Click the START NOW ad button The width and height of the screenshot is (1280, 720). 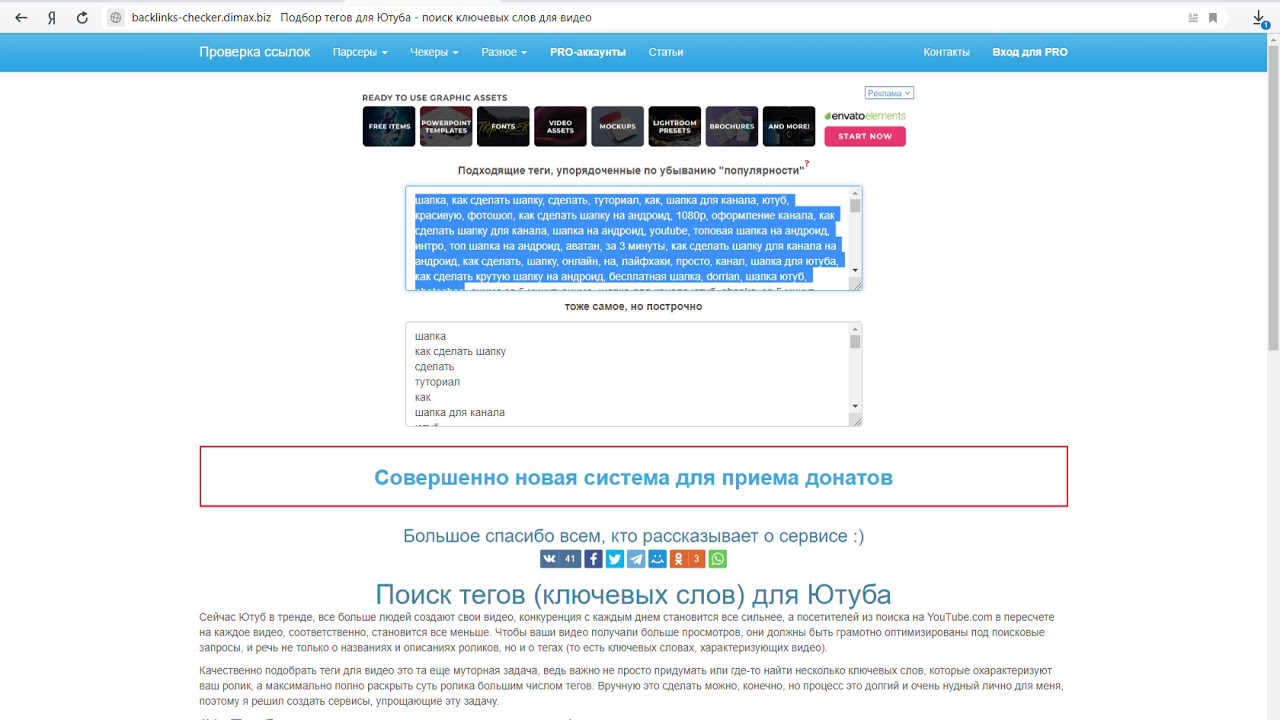point(865,136)
